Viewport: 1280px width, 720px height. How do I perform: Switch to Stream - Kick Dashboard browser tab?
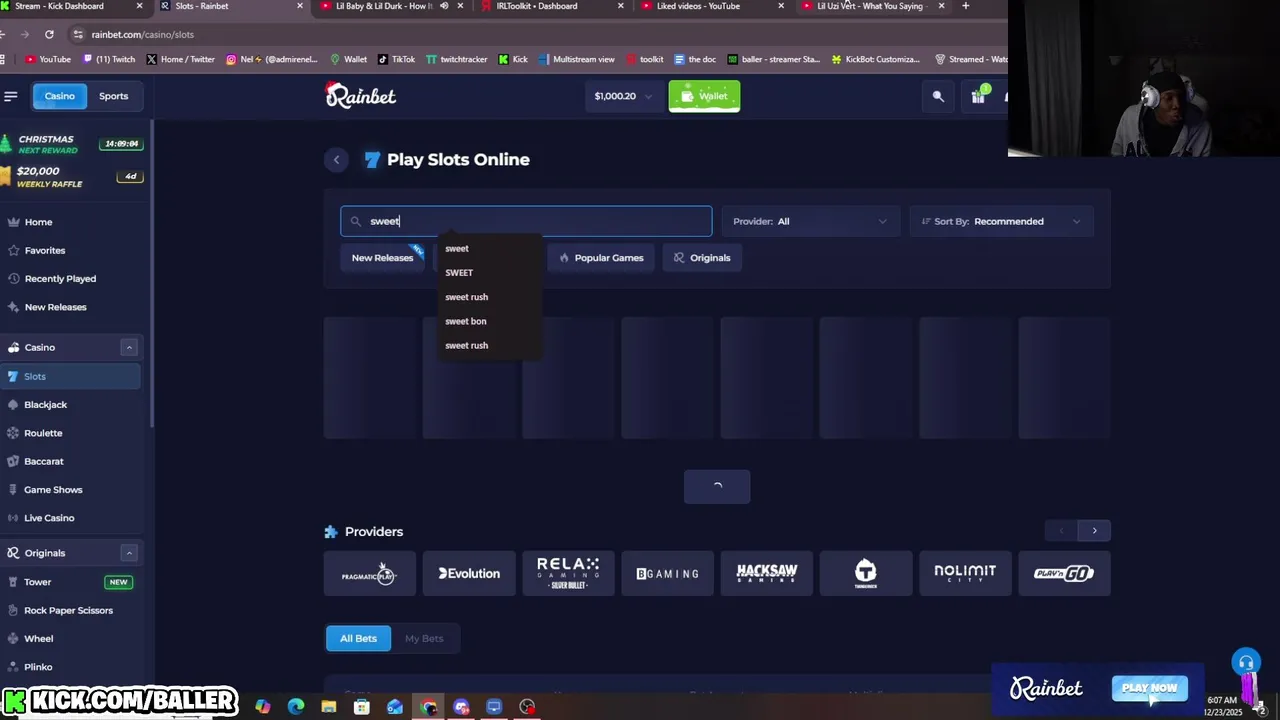[x=68, y=6]
